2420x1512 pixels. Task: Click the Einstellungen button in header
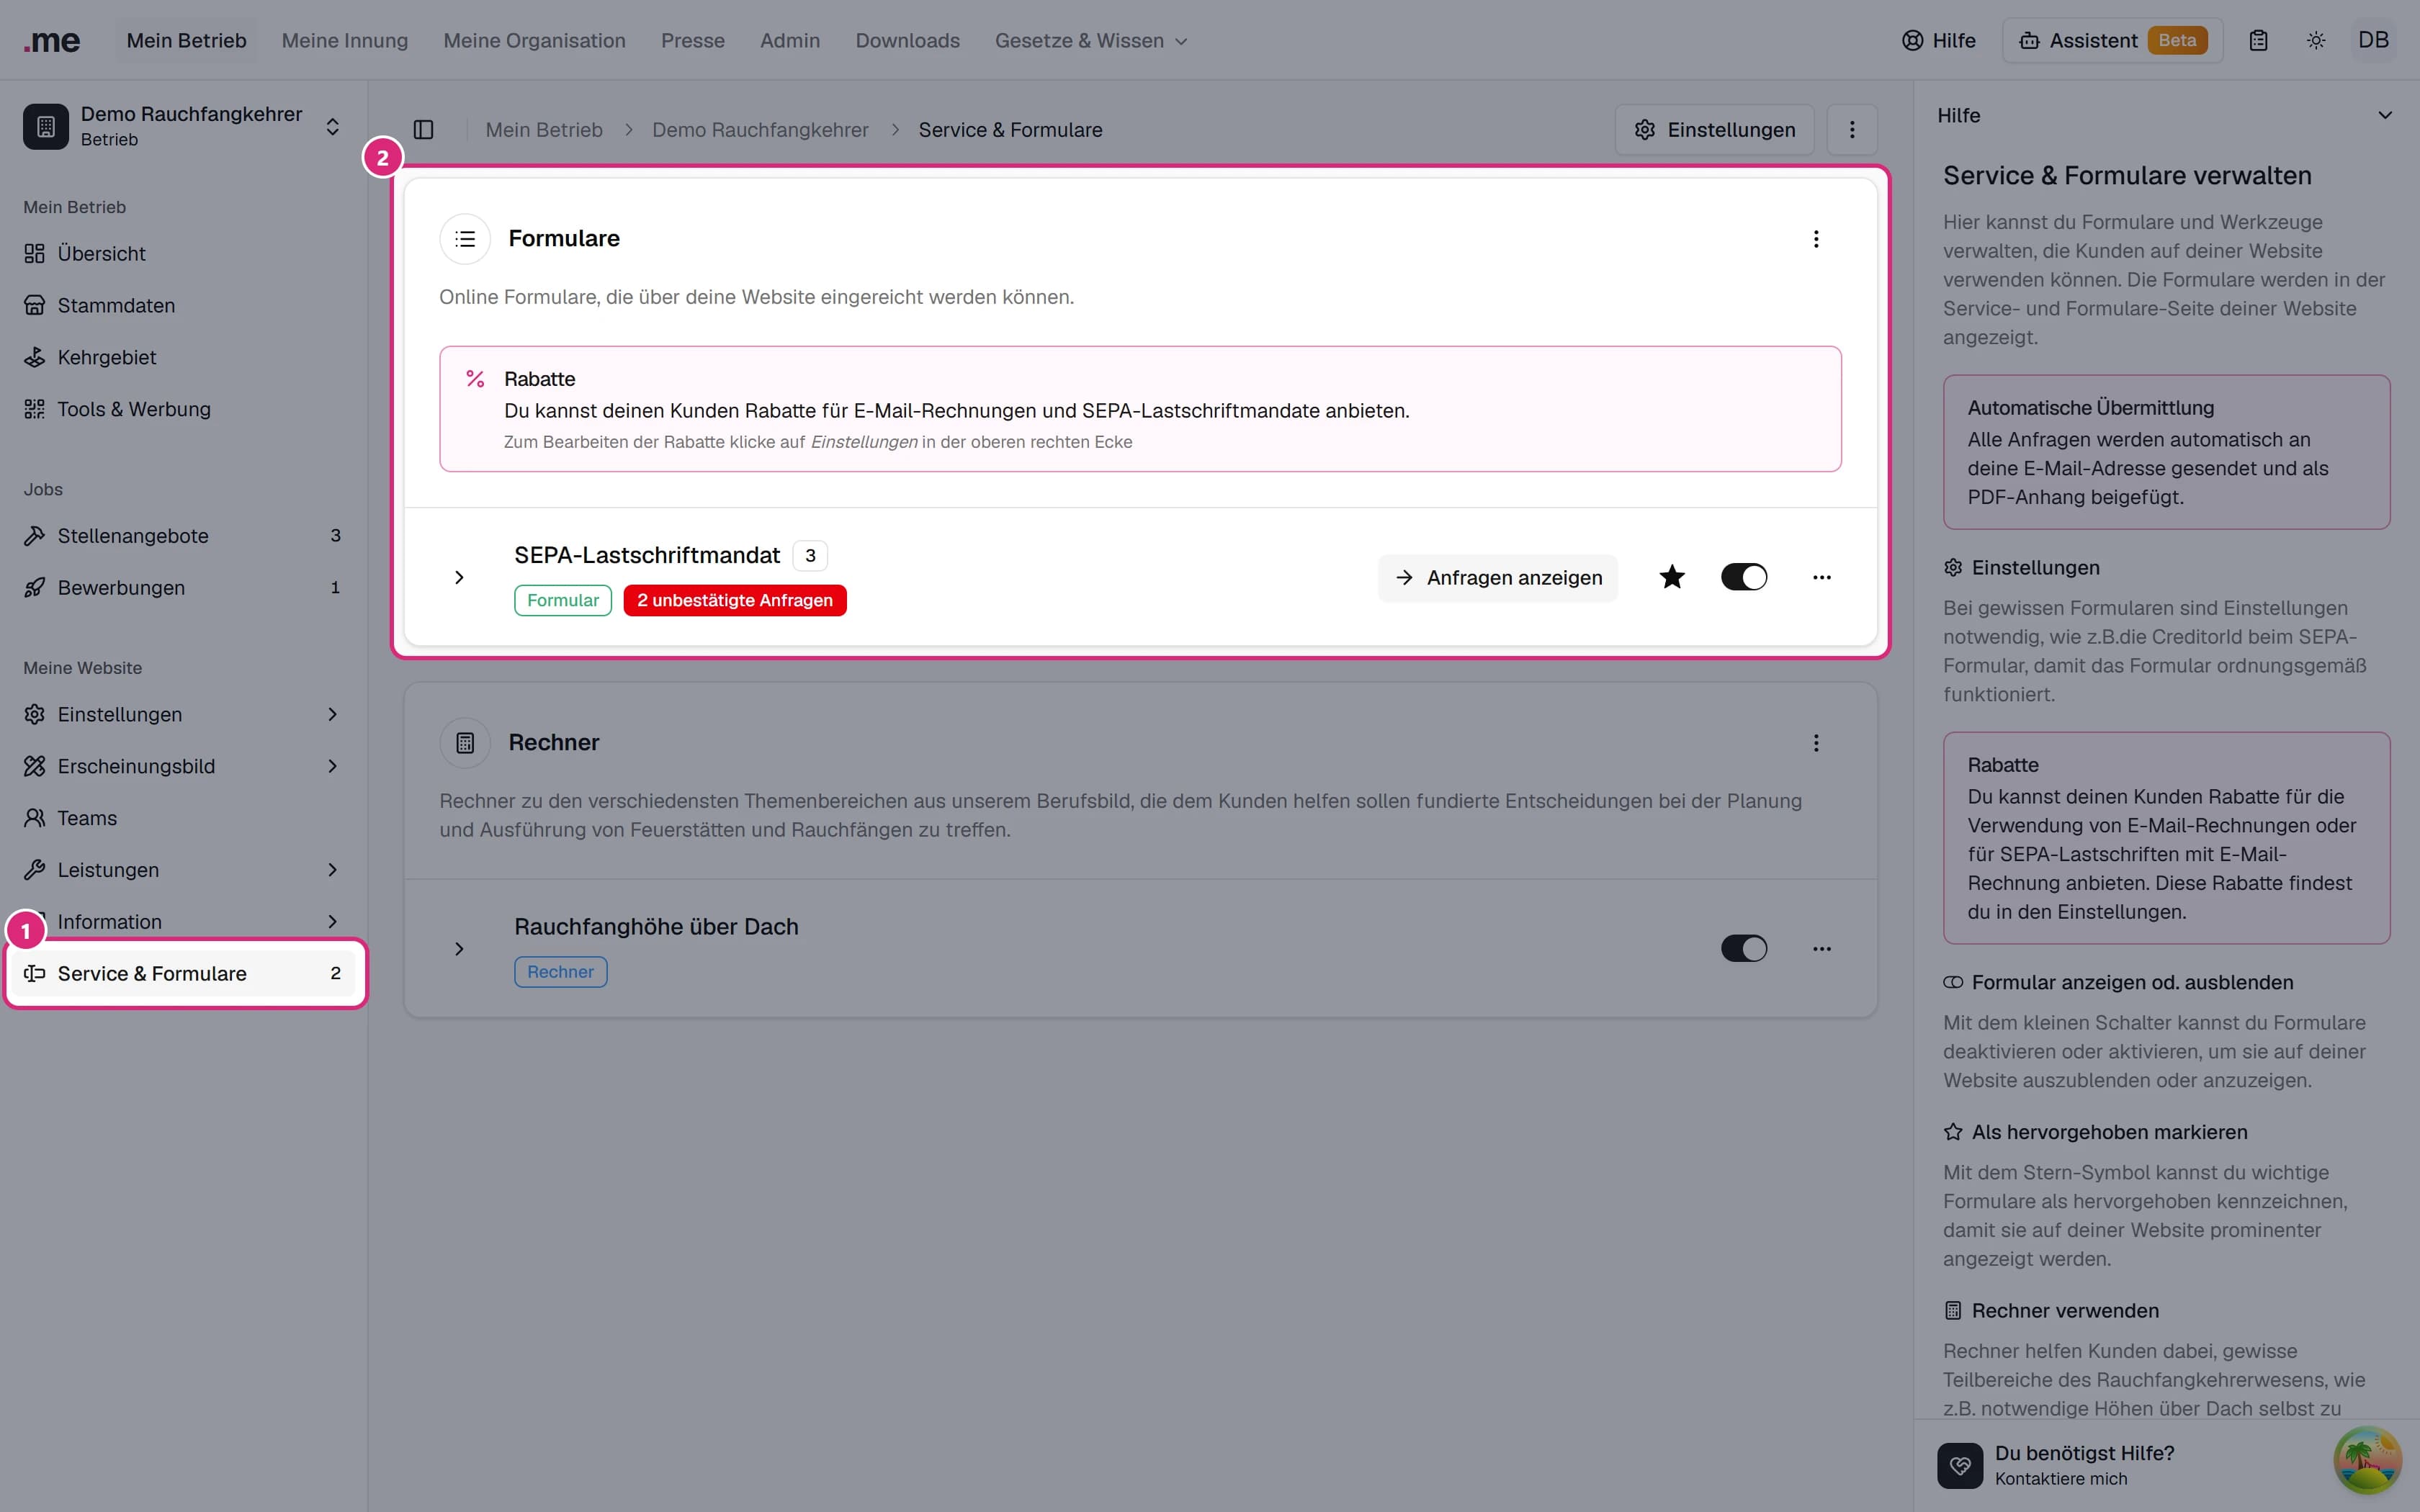(1714, 130)
